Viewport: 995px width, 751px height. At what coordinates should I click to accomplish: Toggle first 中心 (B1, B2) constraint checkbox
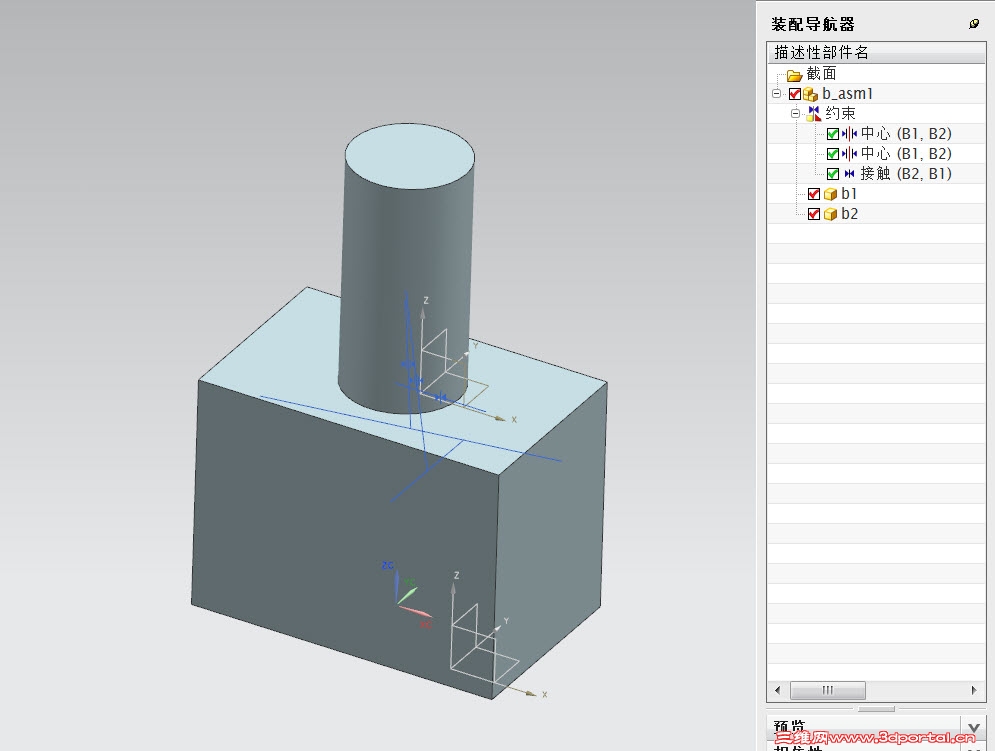[x=833, y=134]
